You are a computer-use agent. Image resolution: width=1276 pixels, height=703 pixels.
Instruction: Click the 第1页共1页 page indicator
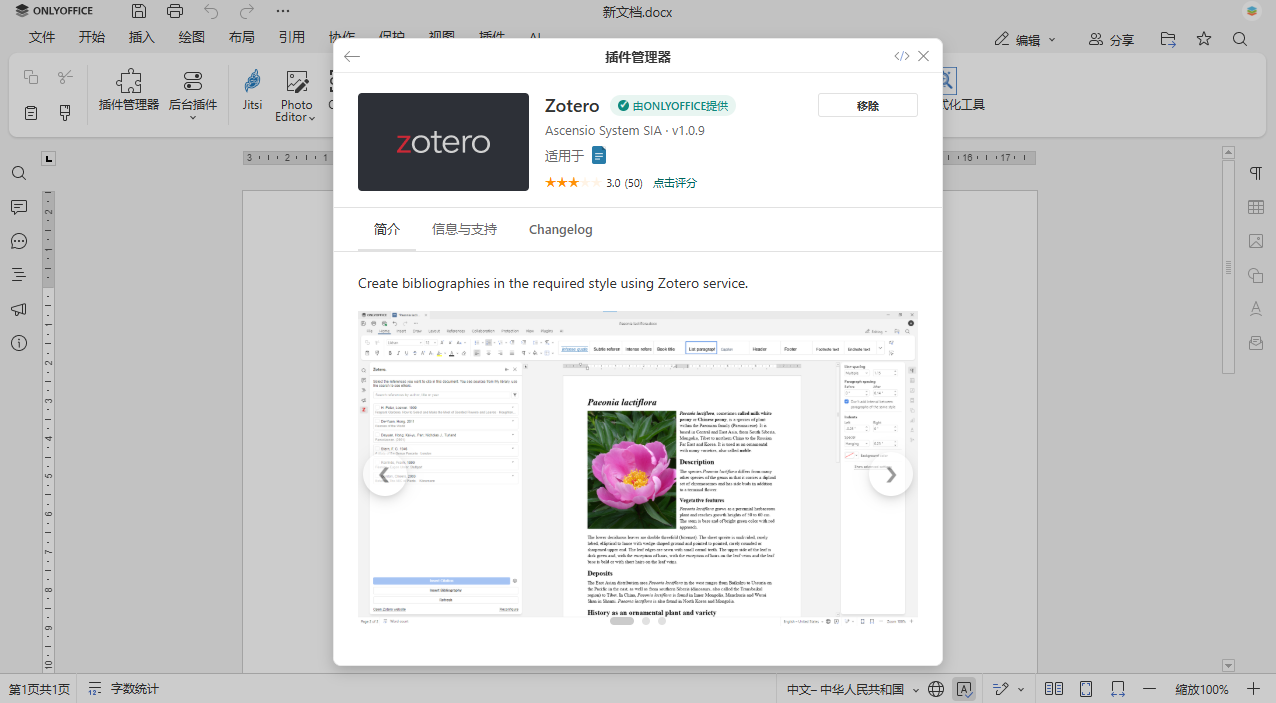pyautogui.click(x=40, y=689)
